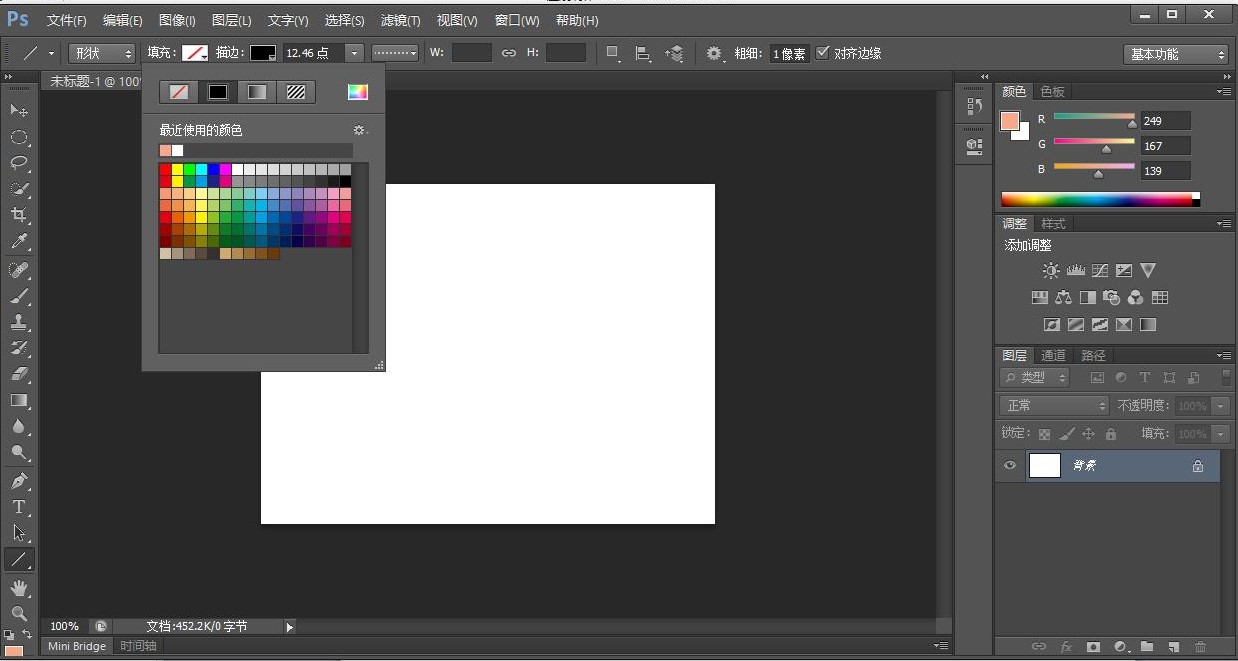Select the Brush tool
Viewport: 1238px width, 661px height.
19,296
